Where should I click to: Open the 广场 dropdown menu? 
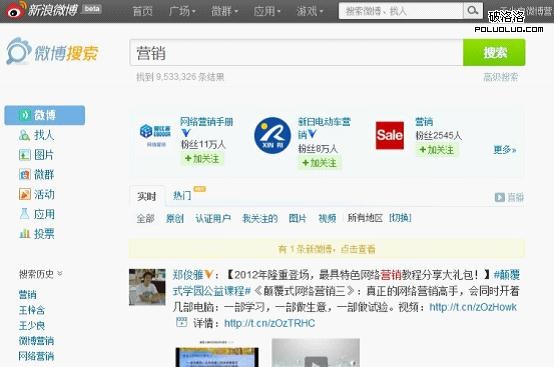point(182,11)
